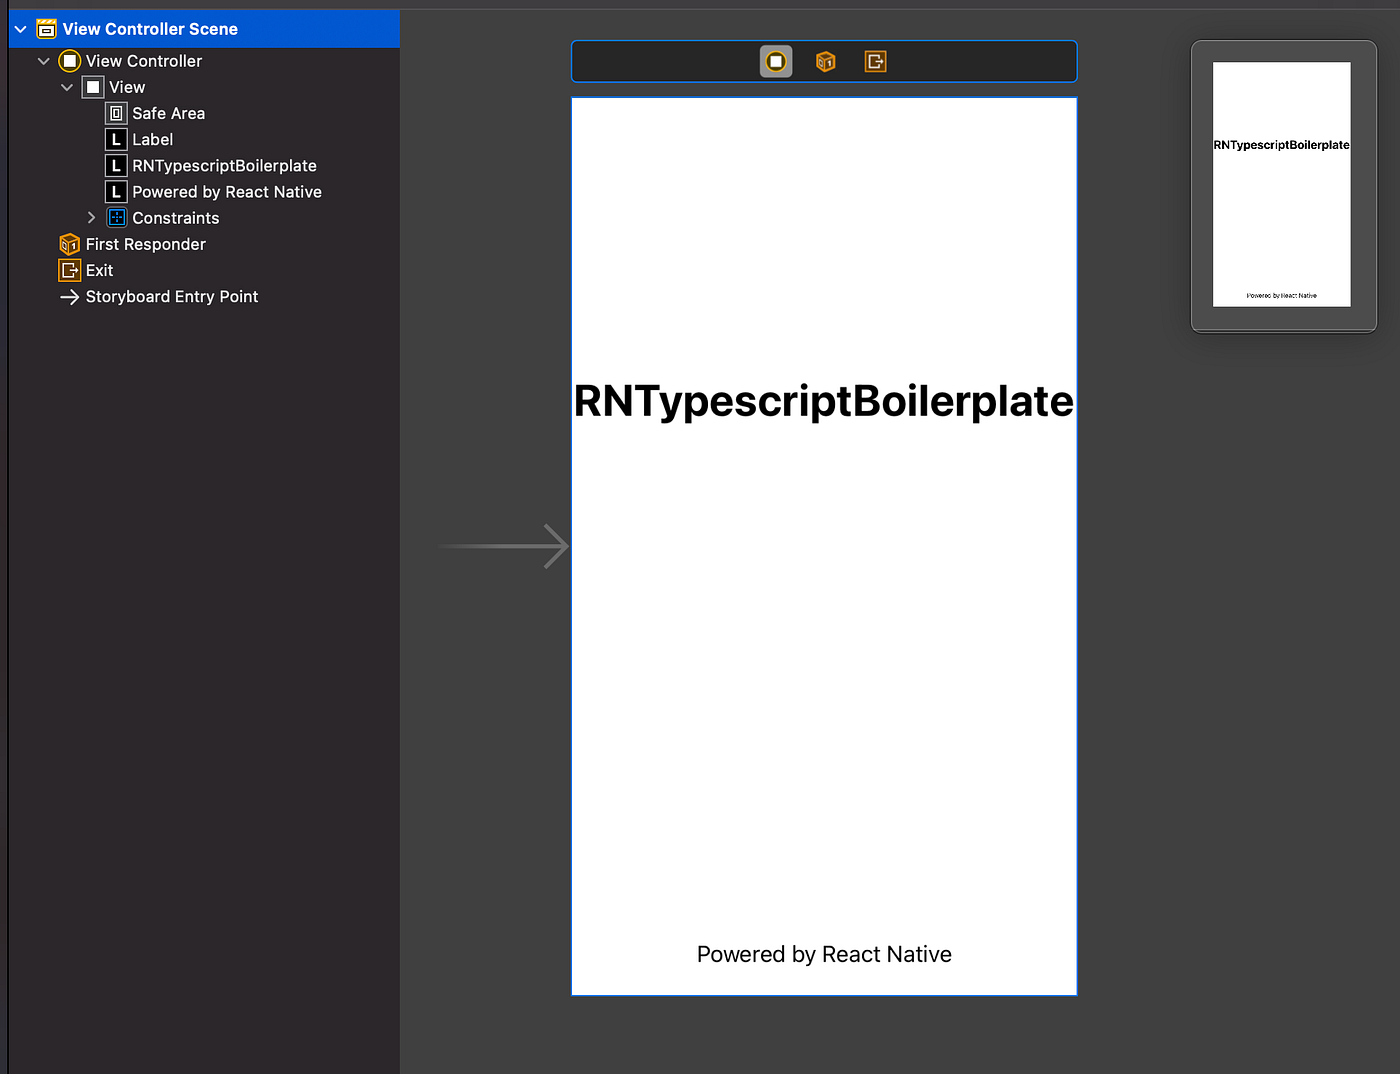1400x1074 pixels.
Task: Click the View Controller Scene storyboard icon
Action: (46, 29)
